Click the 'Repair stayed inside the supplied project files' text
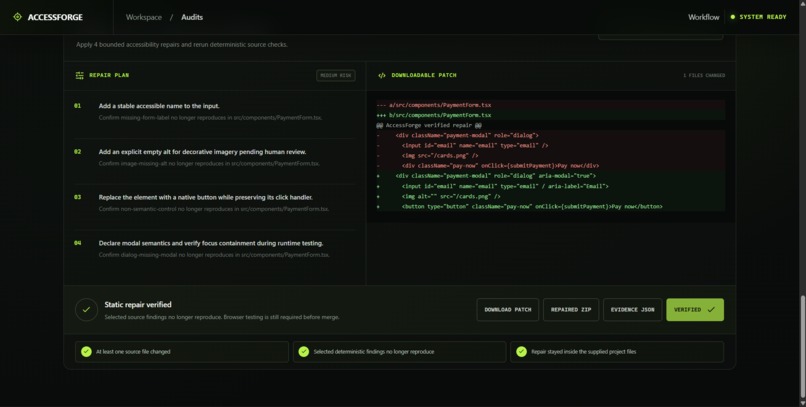Screen dimensions: 806x407 pos(583,352)
